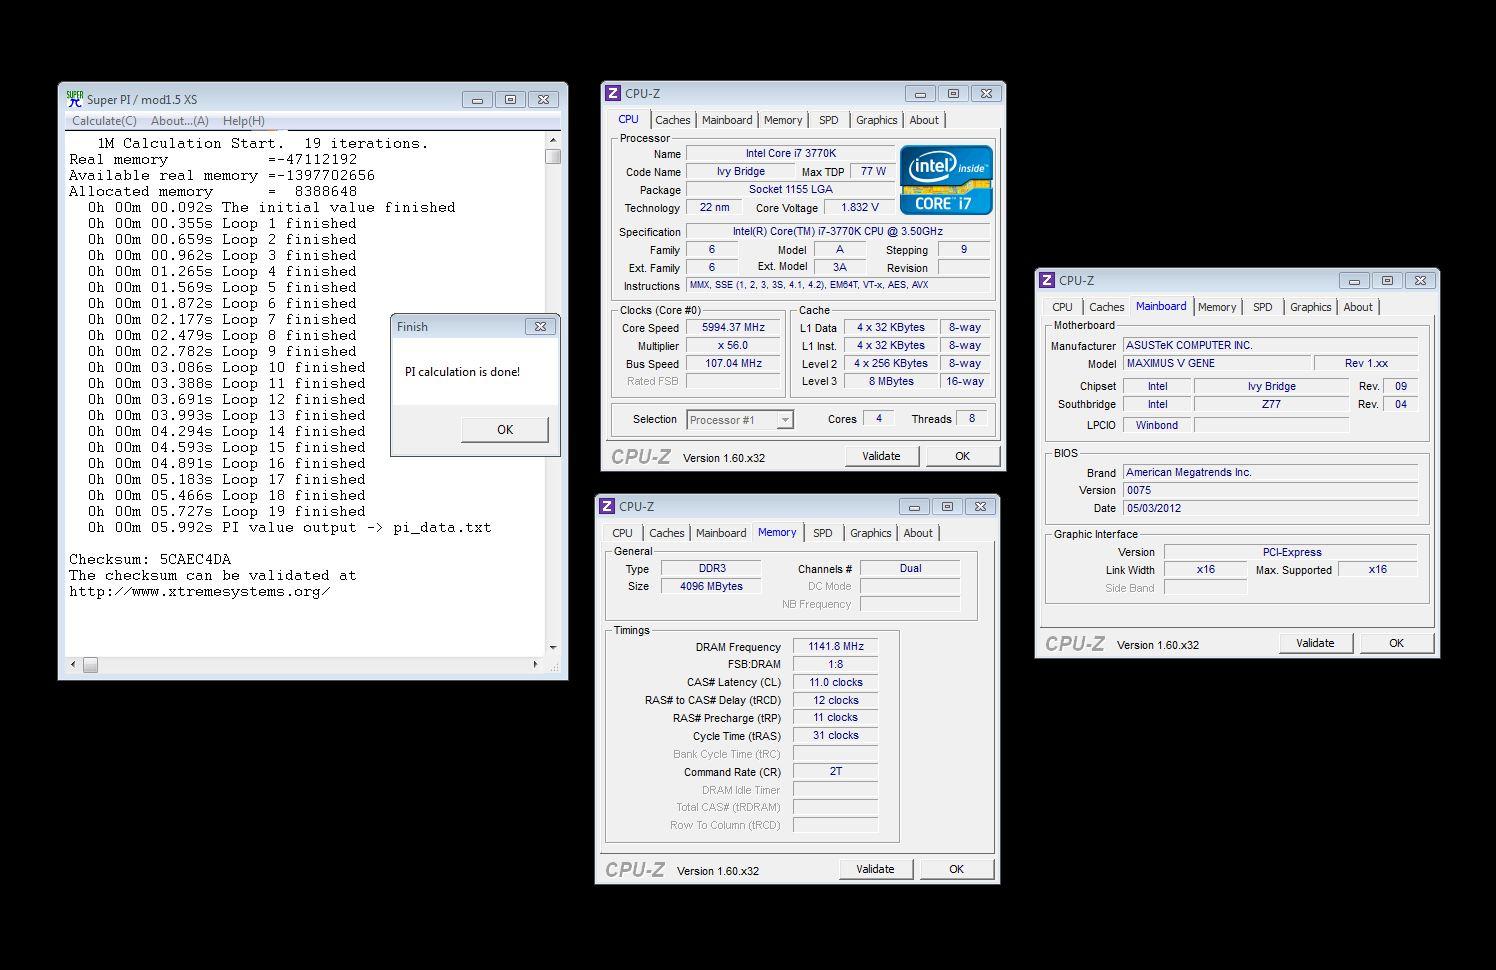Select Memory tab in the Mainboard CPU-Z window
This screenshot has width=1496, height=970.
pos(1217,307)
